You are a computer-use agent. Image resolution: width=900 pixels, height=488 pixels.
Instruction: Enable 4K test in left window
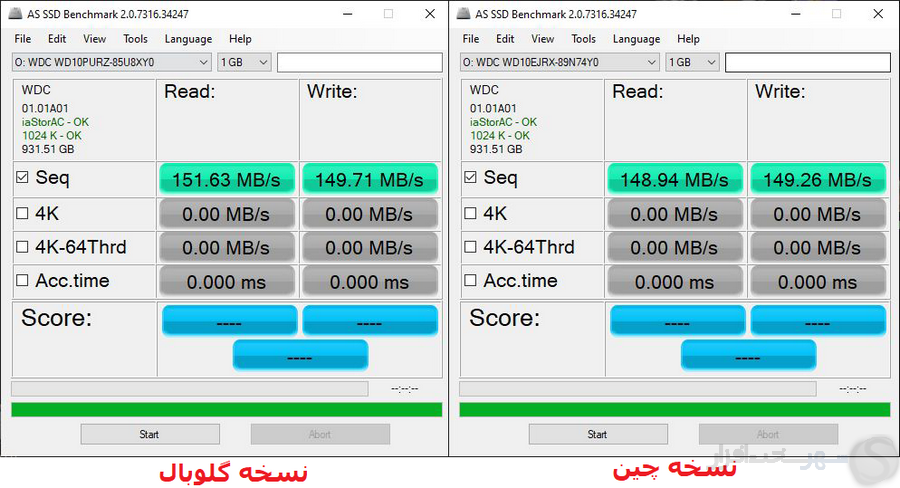(x=22, y=214)
